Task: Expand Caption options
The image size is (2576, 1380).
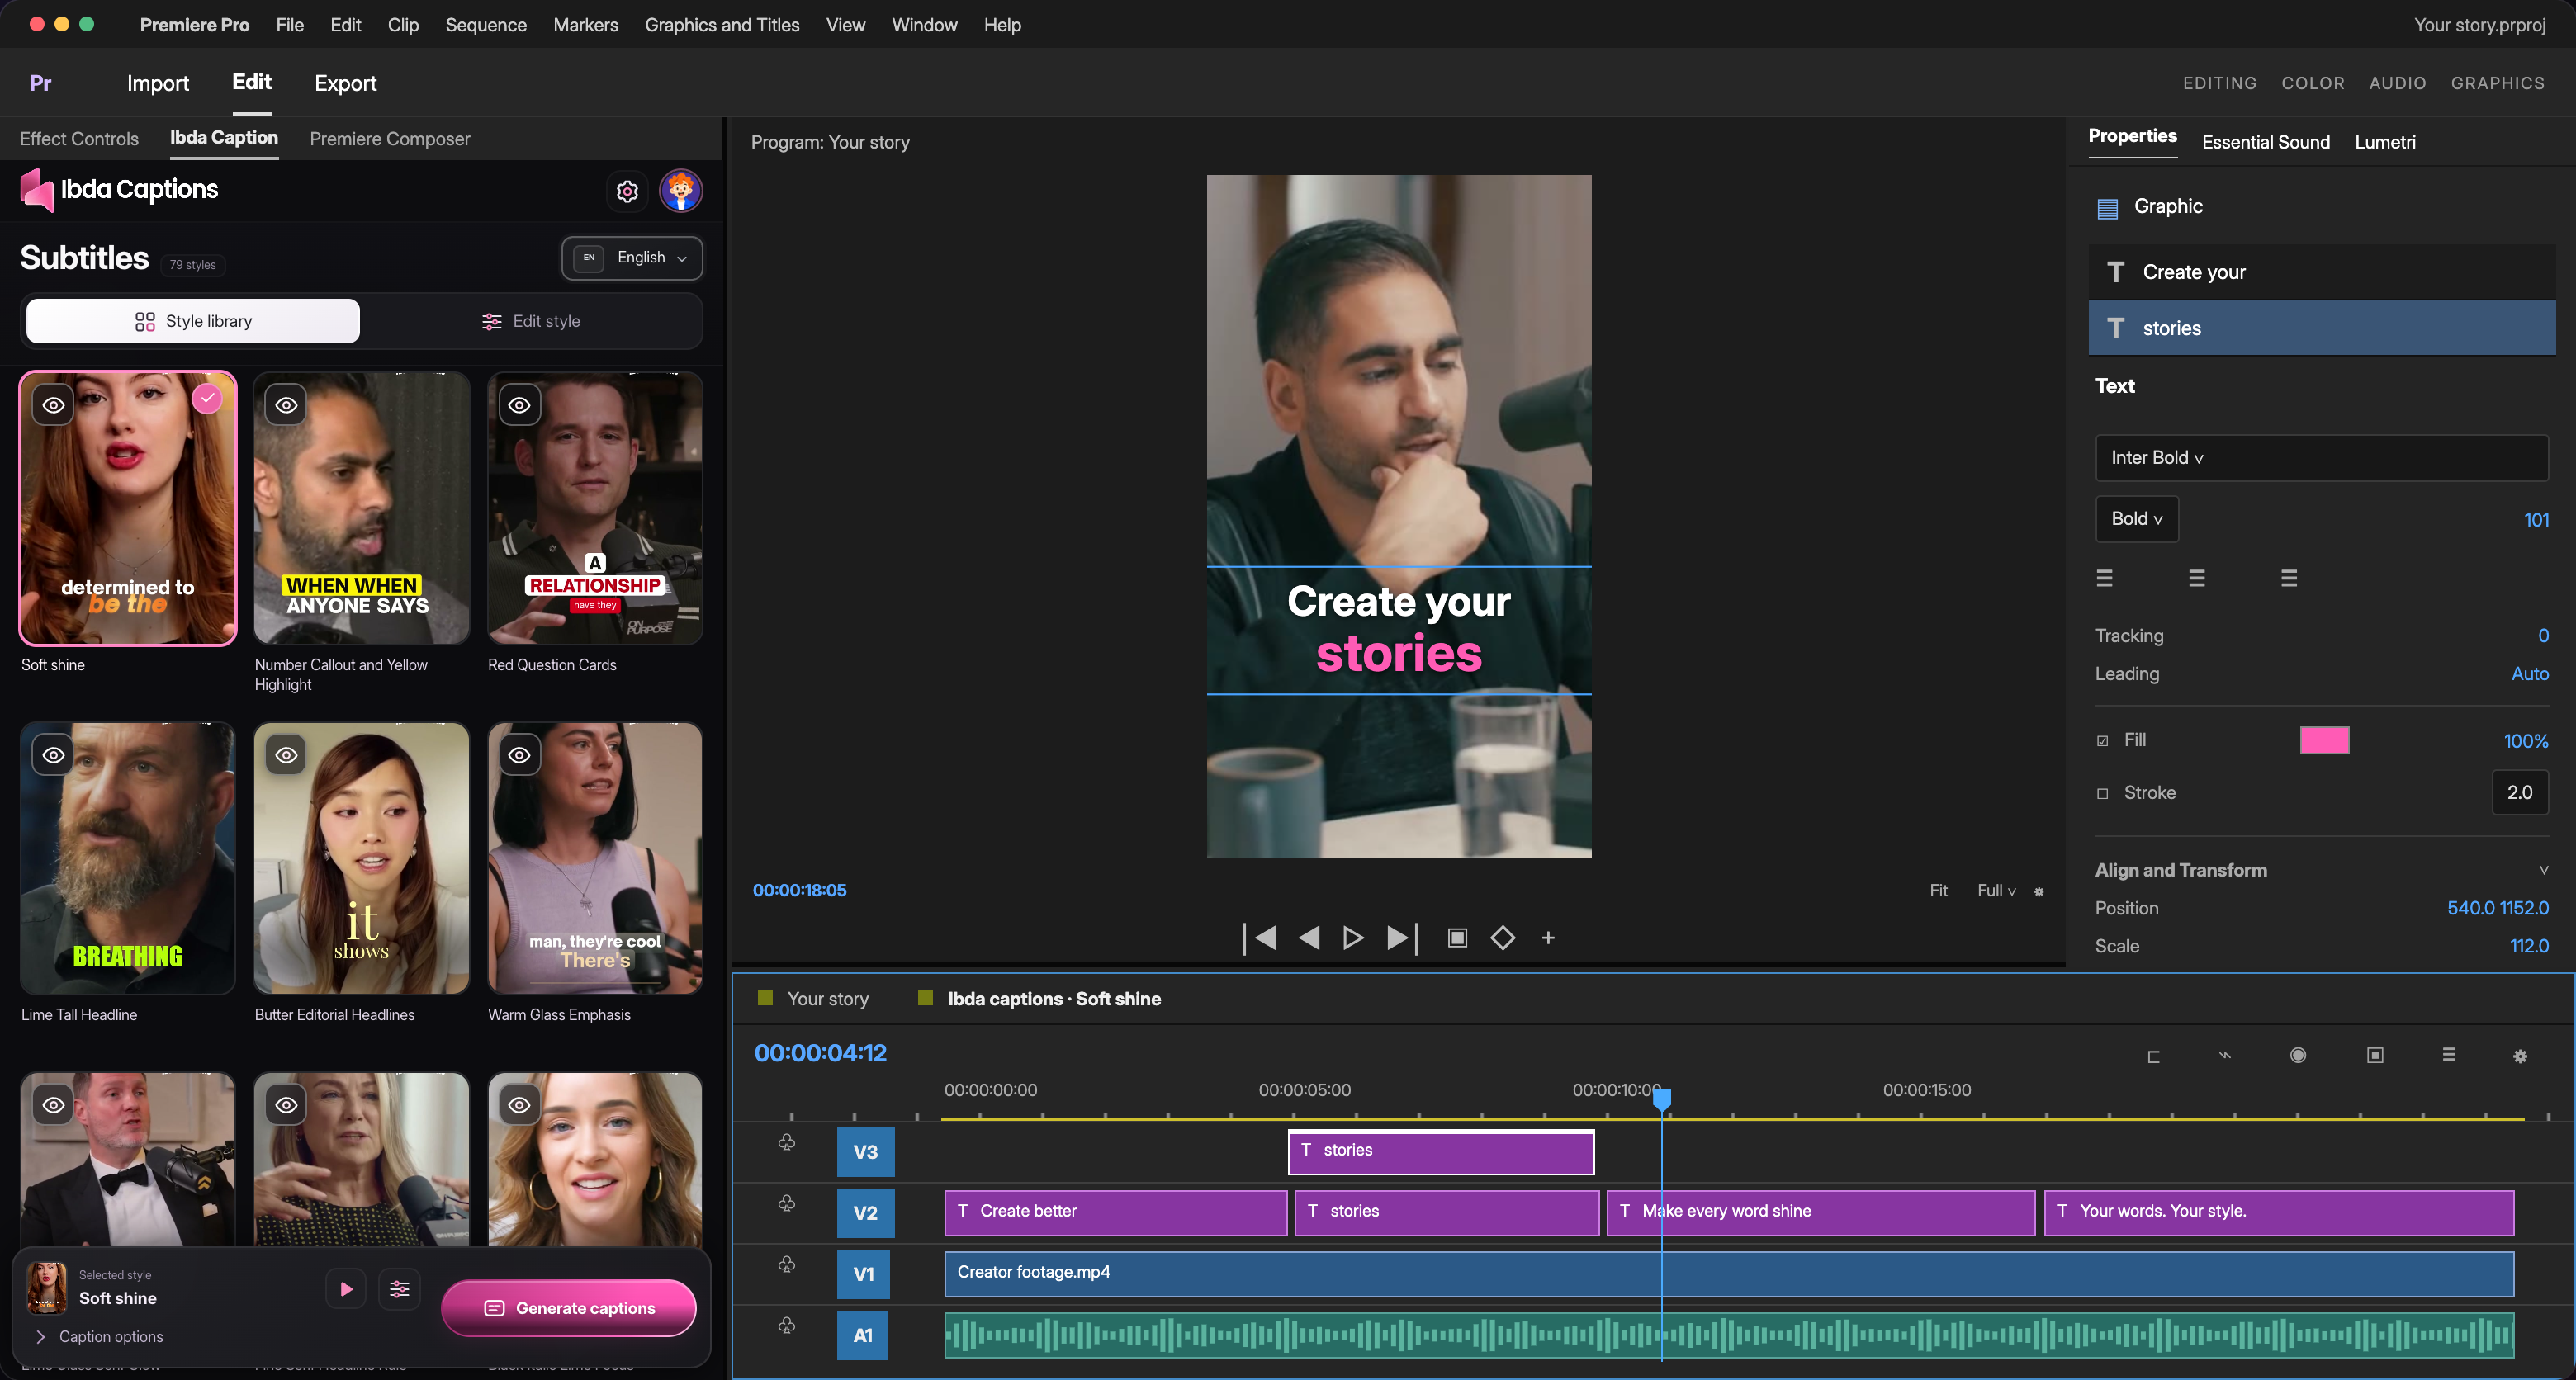Action: [x=99, y=1337]
